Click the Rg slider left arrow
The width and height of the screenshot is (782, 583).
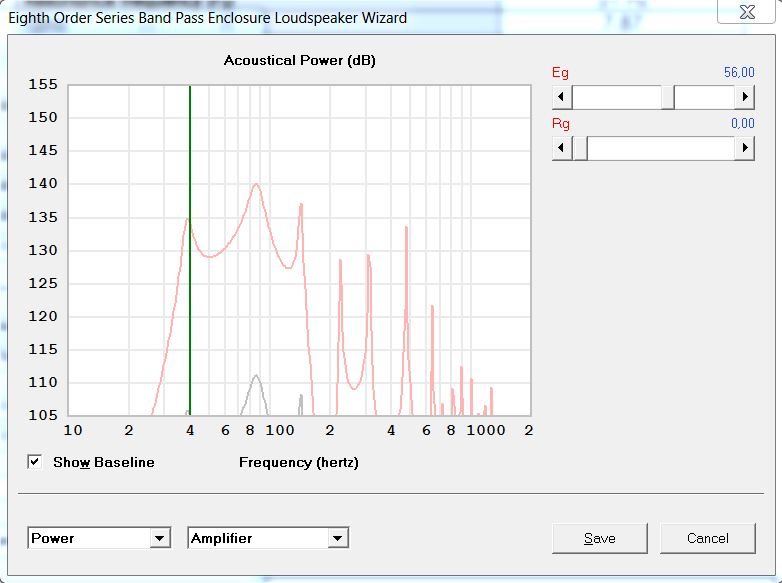pos(562,148)
